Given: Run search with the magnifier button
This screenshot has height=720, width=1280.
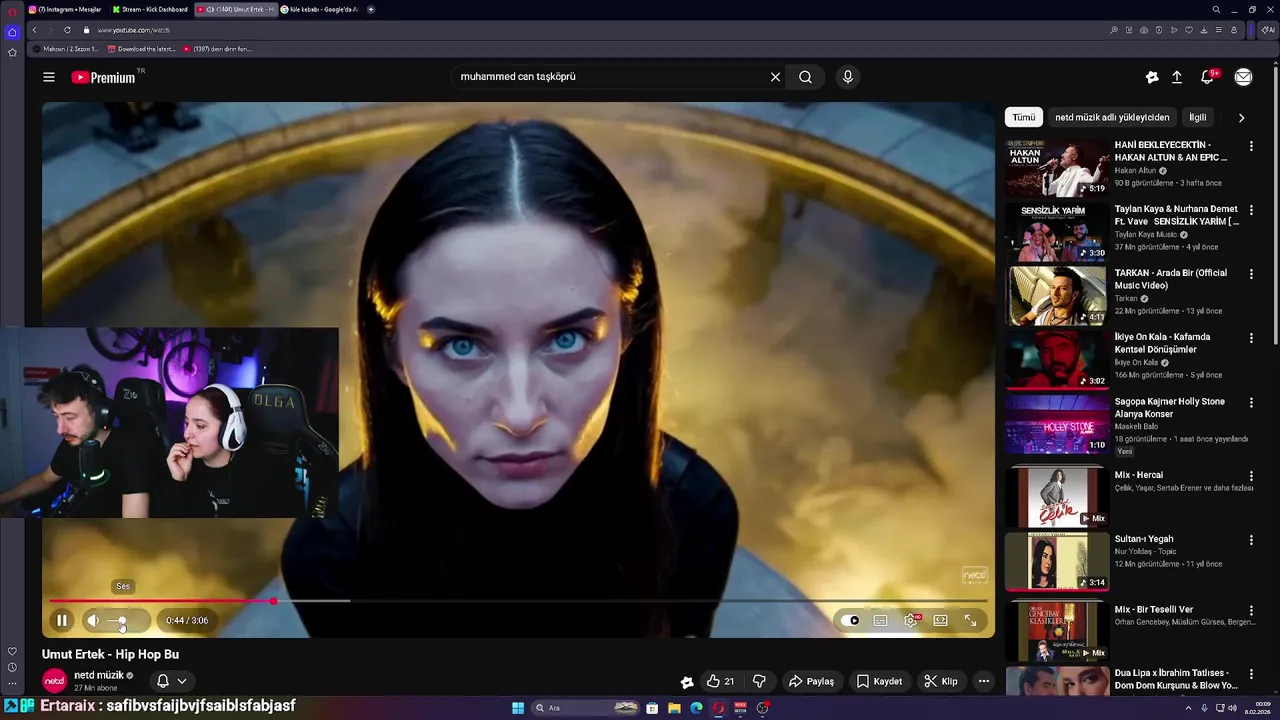Looking at the screenshot, I should click(x=805, y=77).
